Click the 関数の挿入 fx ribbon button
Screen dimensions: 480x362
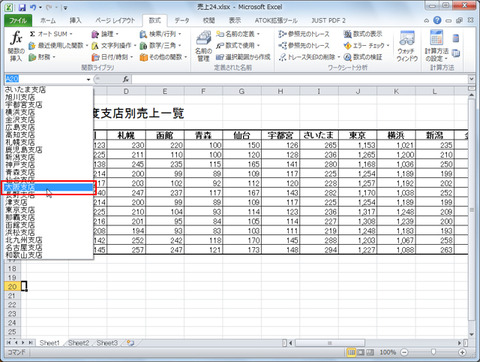16,46
